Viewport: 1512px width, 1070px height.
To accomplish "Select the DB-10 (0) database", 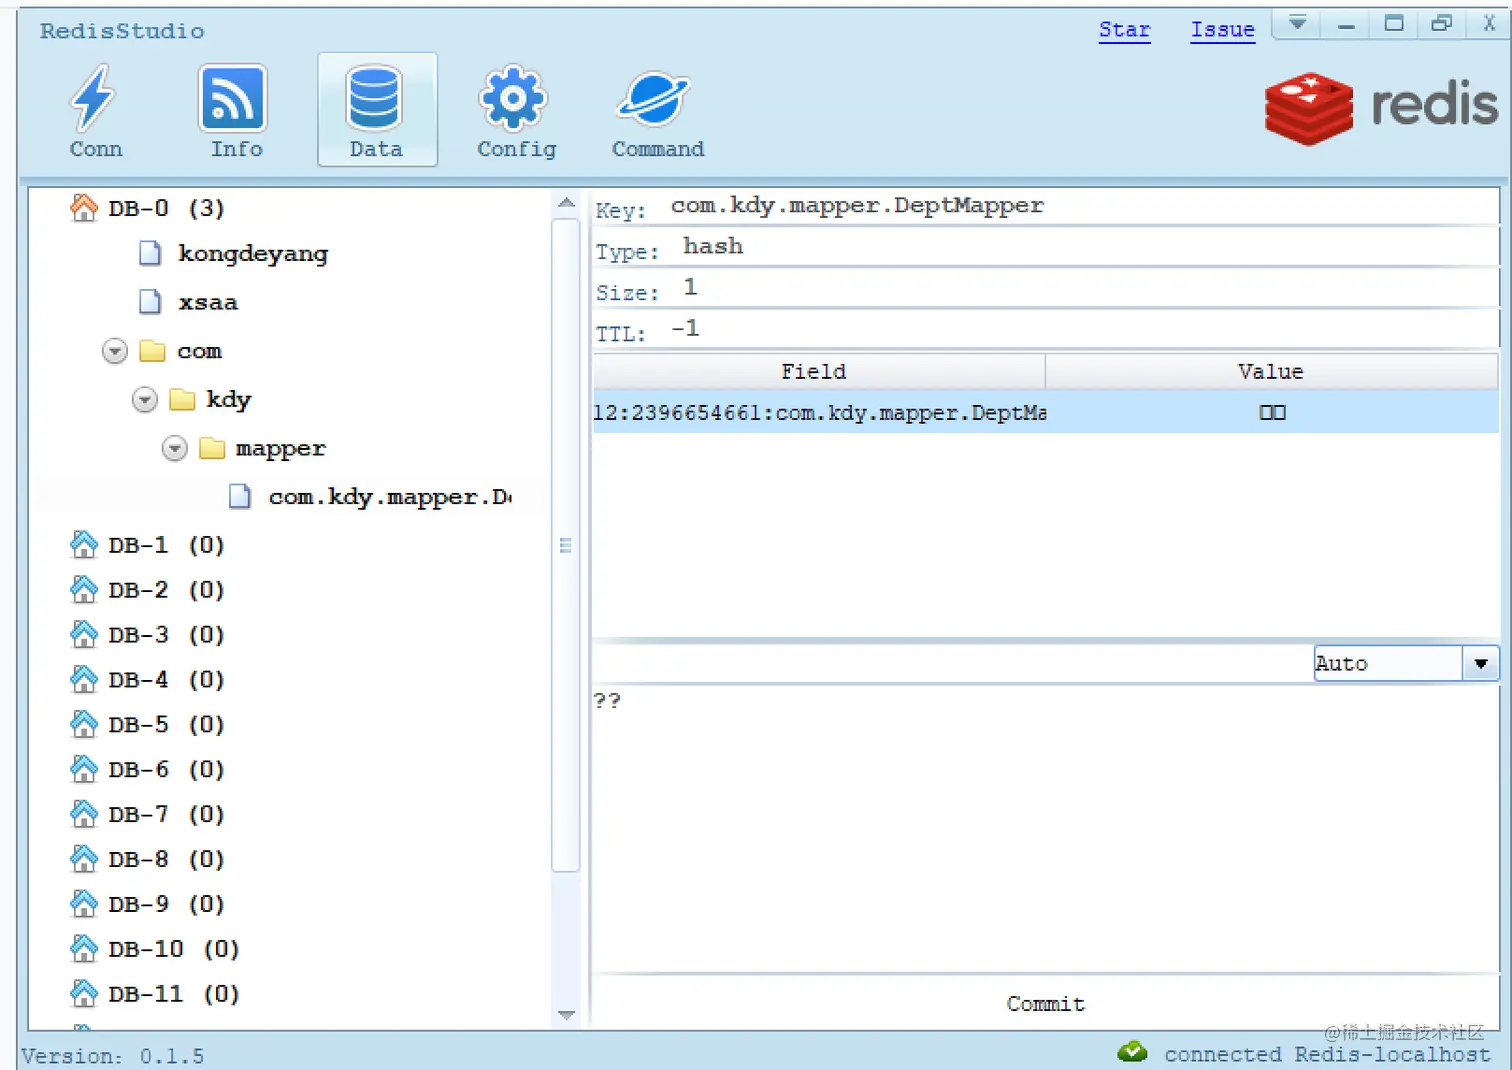I will tap(174, 949).
